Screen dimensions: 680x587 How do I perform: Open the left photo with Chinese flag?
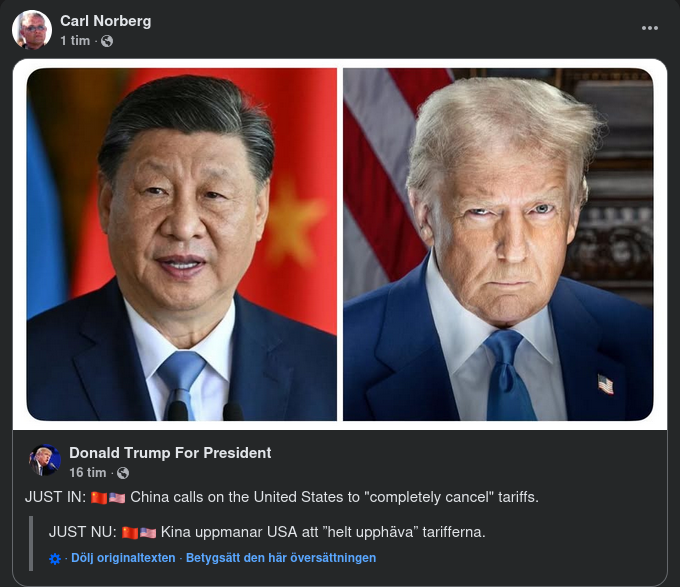tap(182, 244)
